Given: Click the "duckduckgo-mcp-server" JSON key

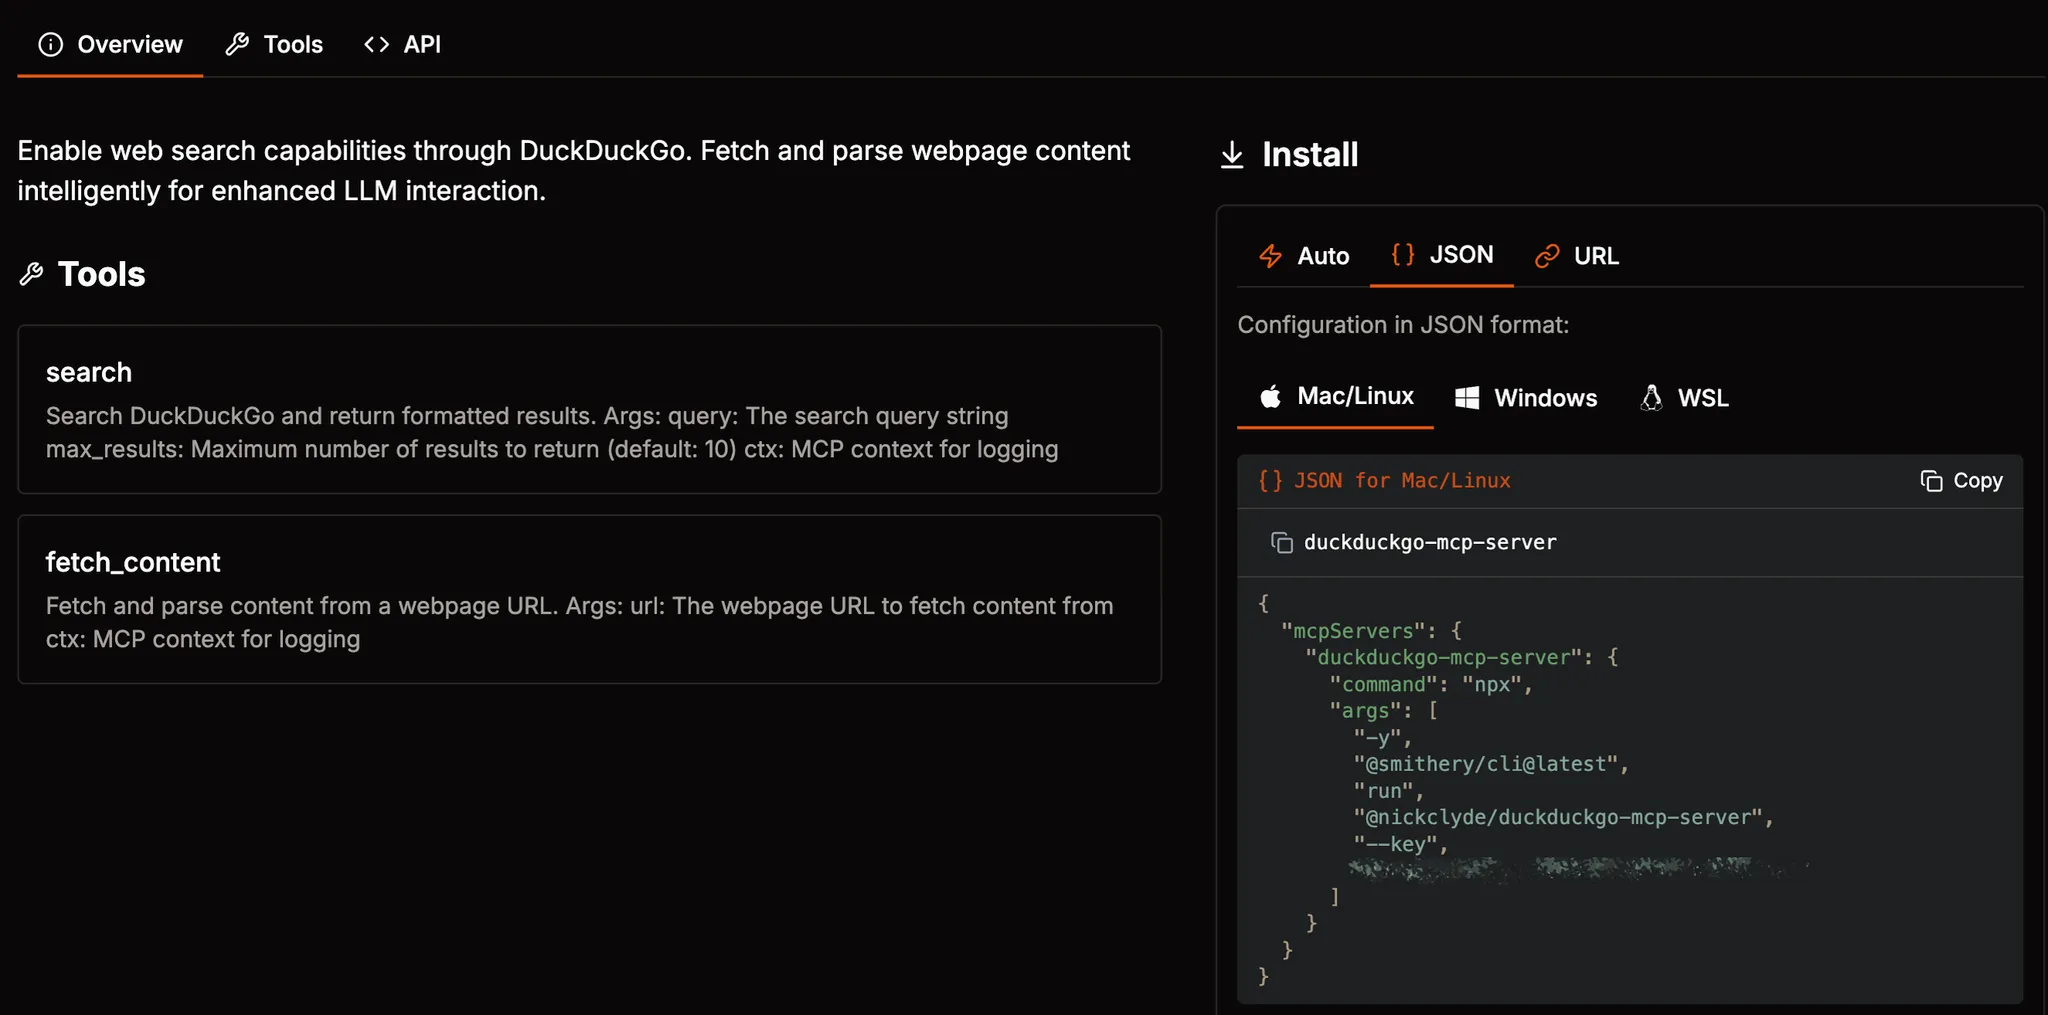Looking at the screenshot, I should pyautogui.click(x=1444, y=657).
